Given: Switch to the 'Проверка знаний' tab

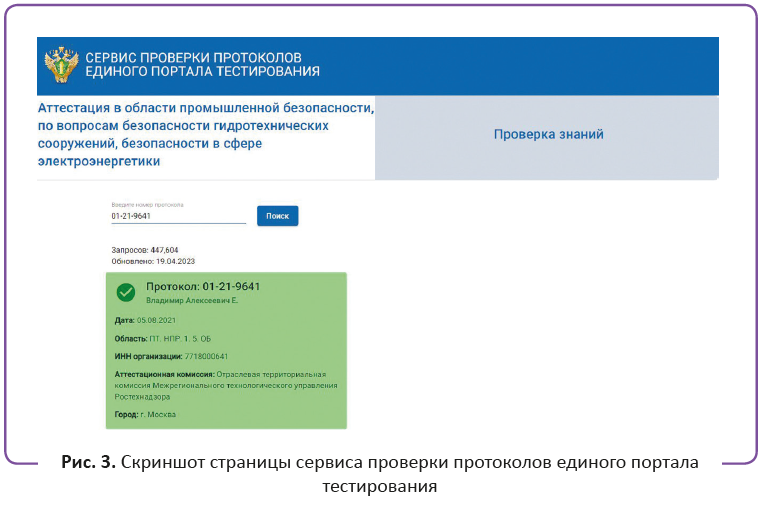Looking at the screenshot, I should [x=548, y=134].
